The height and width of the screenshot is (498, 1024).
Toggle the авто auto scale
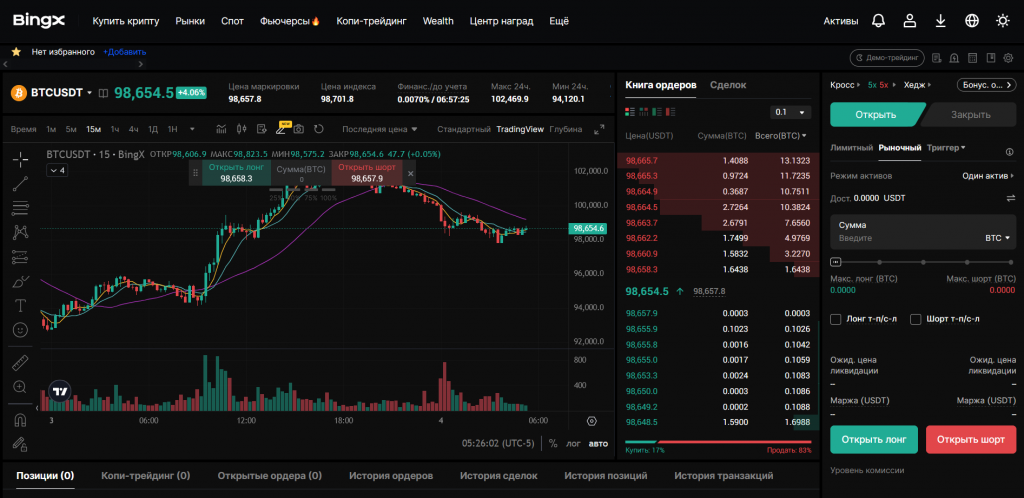click(x=598, y=443)
